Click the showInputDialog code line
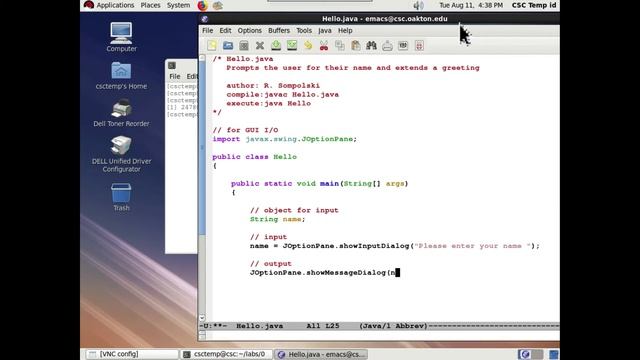The image size is (640, 360). point(395,246)
